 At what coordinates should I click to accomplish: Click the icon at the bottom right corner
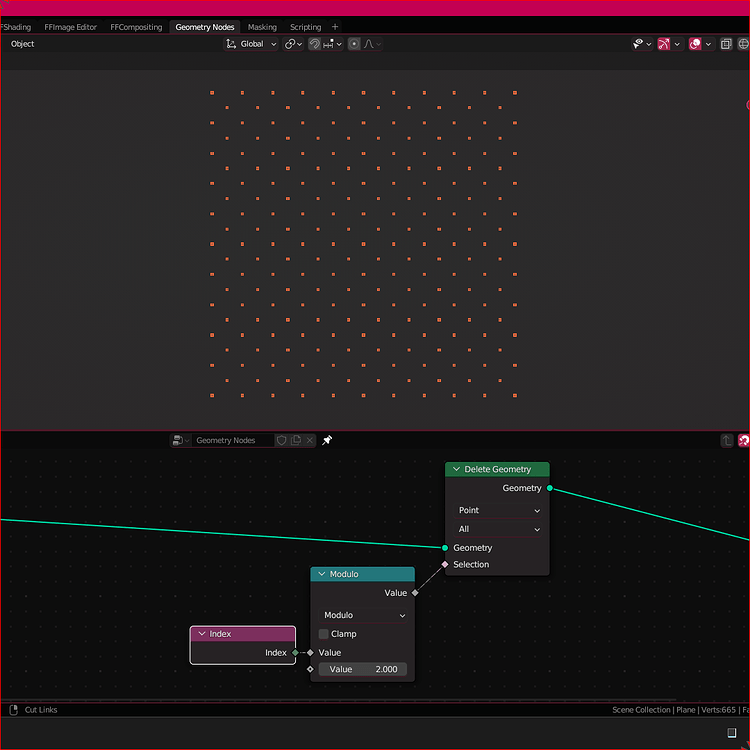coord(731,732)
